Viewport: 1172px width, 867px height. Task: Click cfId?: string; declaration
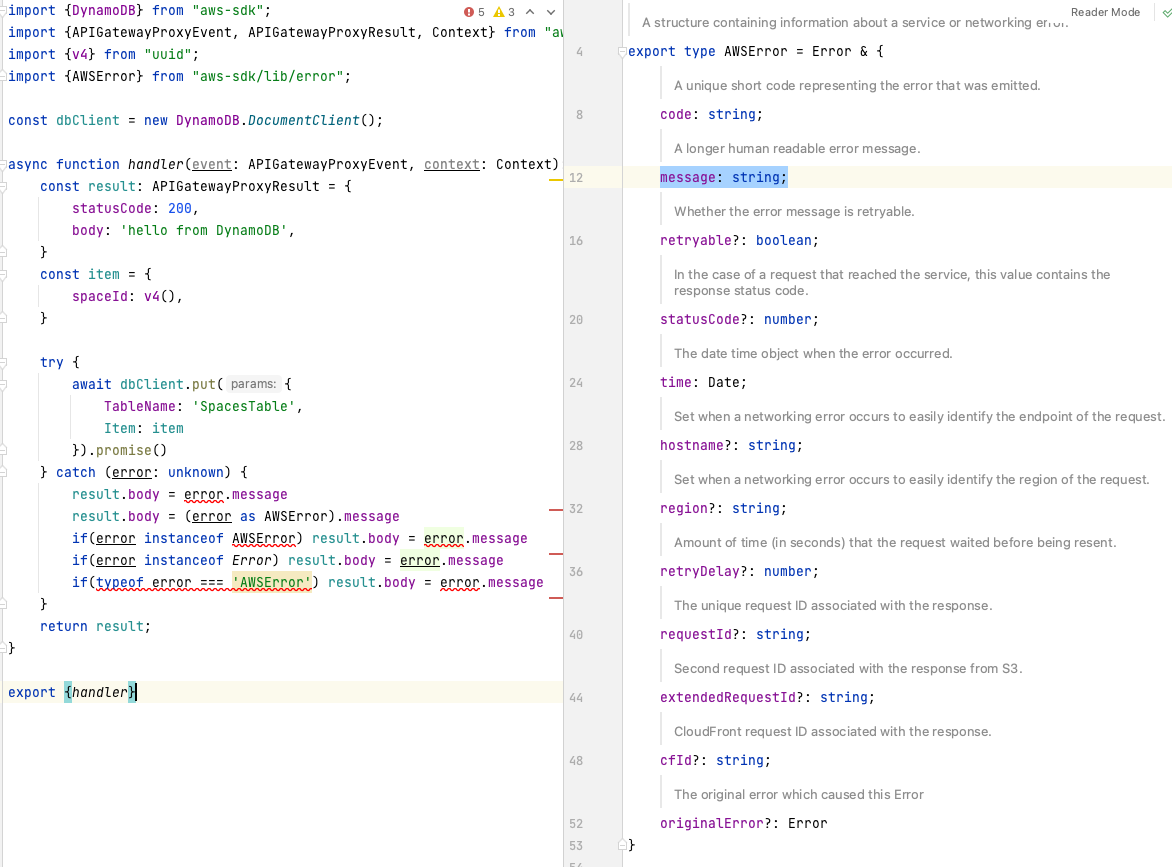(715, 761)
